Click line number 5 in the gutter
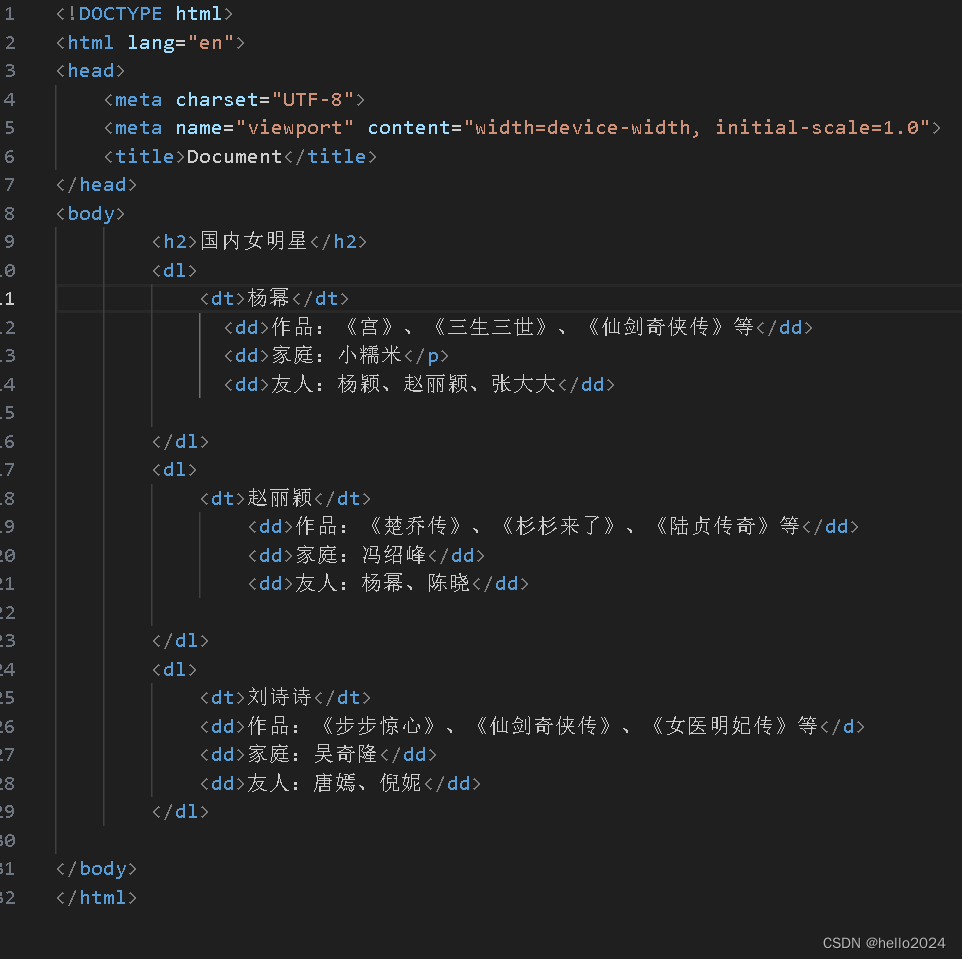This screenshot has width=962, height=959. [9, 128]
